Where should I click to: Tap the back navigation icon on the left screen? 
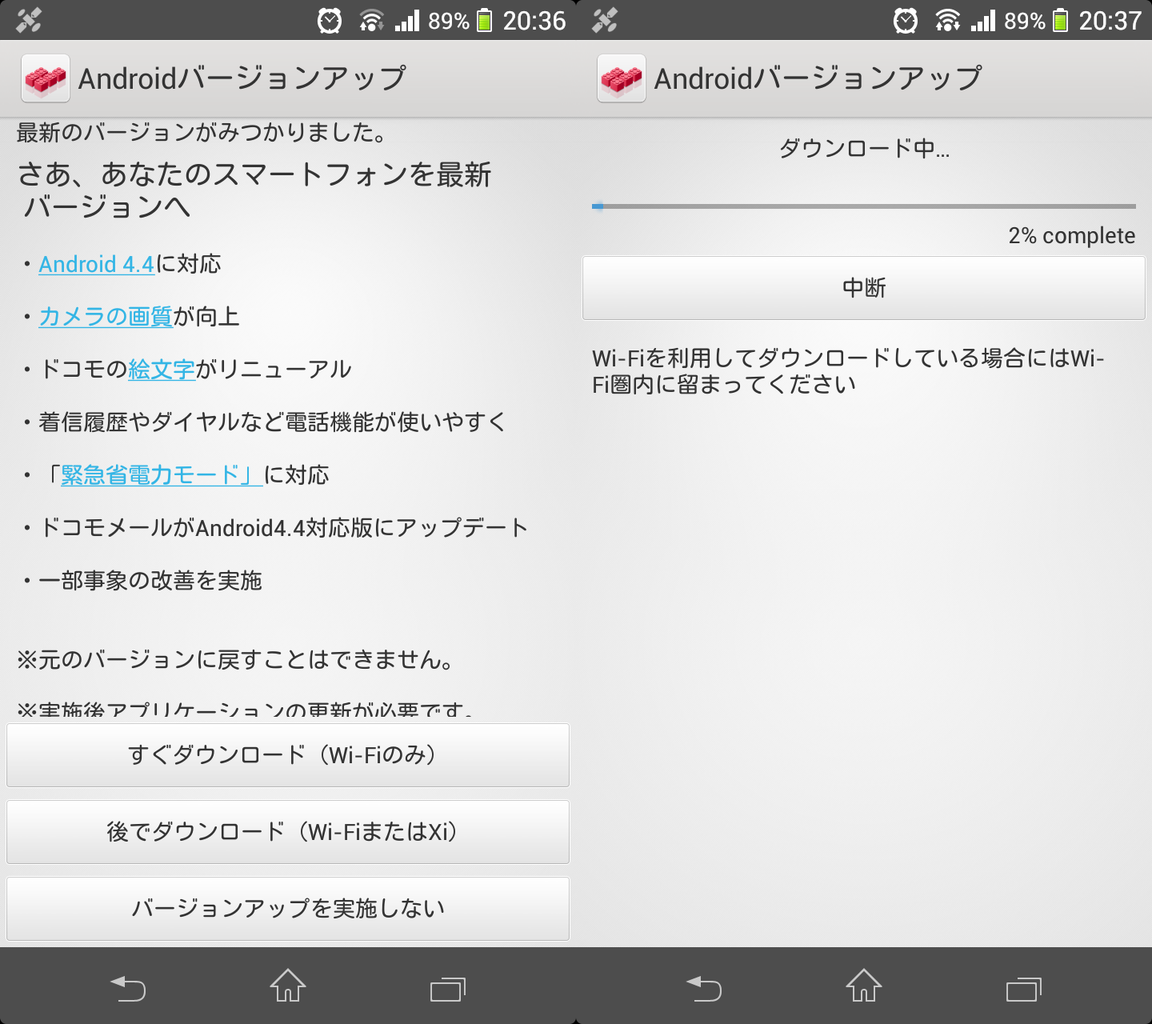click(x=128, y=988)
